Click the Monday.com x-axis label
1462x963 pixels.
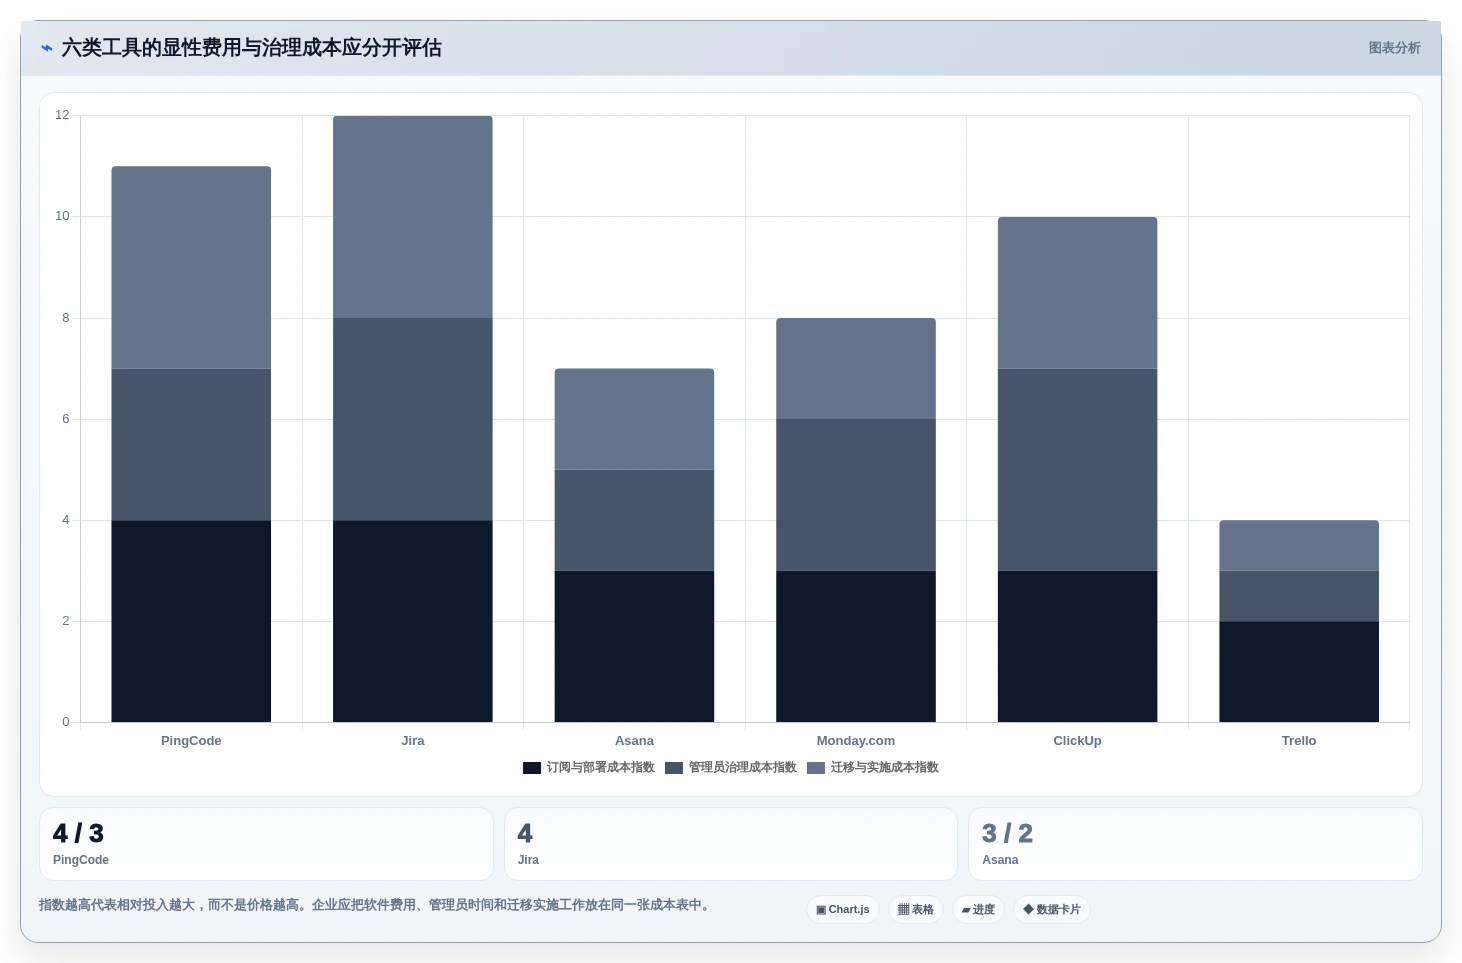coord(856,741)
